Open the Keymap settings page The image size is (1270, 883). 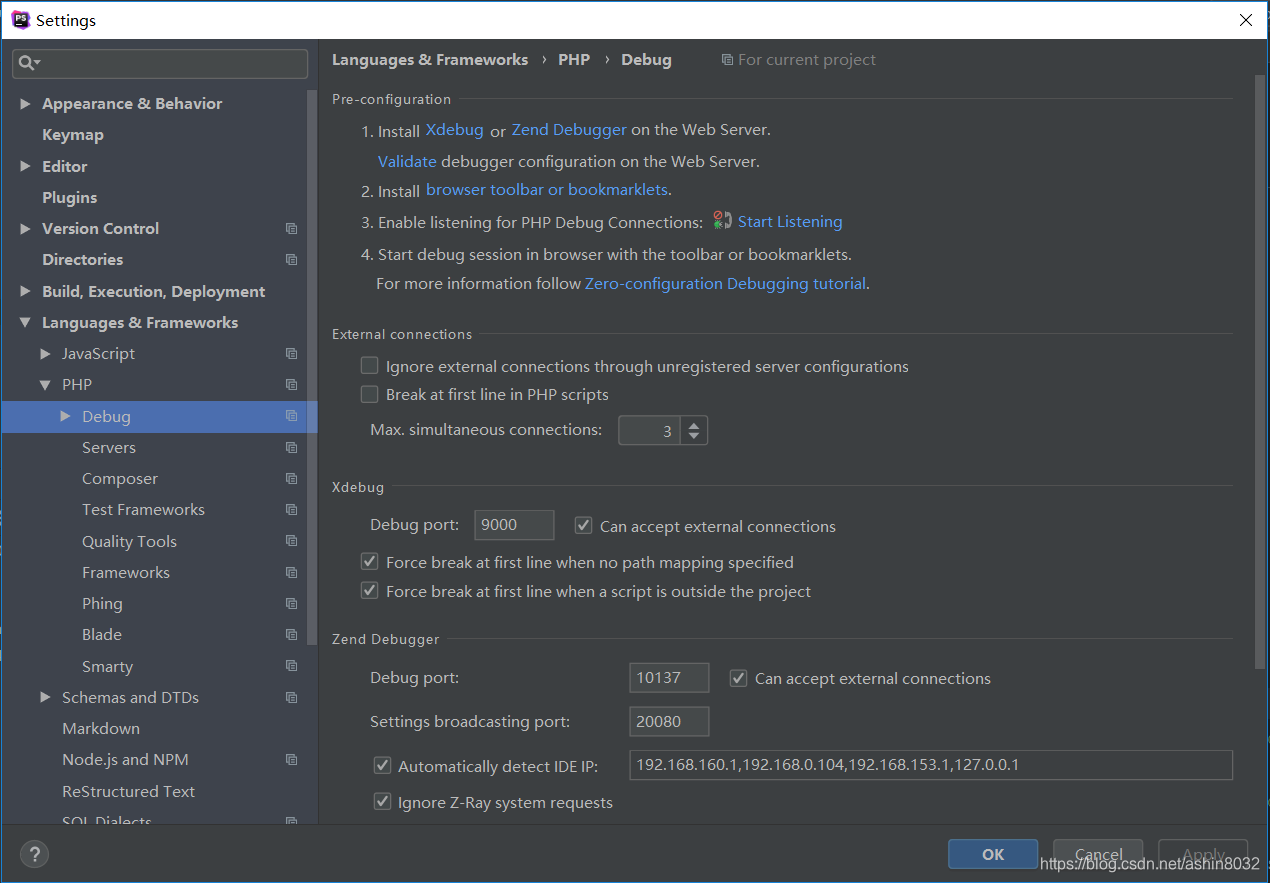(73, 135)
